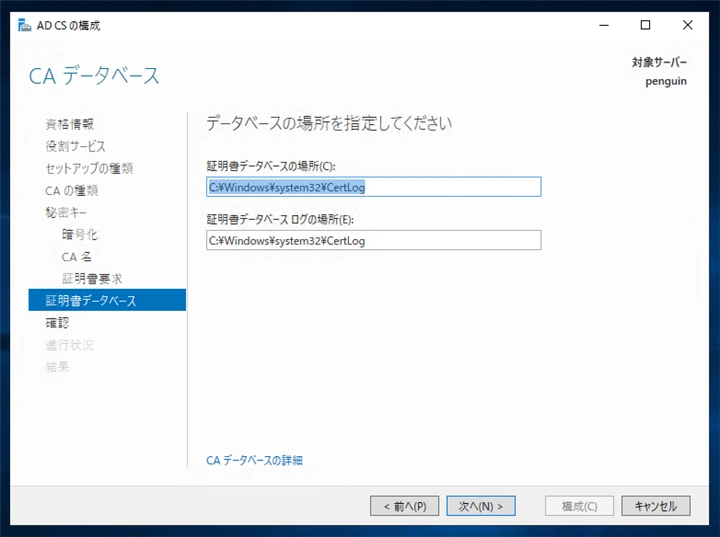
Task: Click the 証明書データベースの場所 input field
Action: (x=373, y=187)
